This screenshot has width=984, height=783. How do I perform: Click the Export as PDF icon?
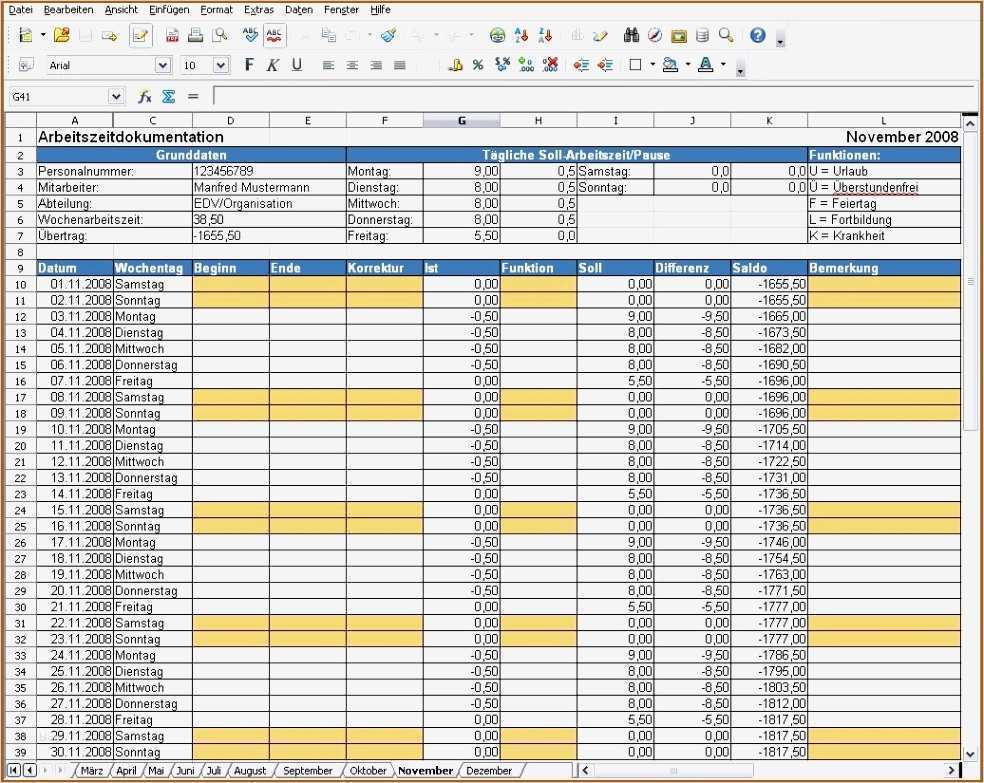point(172,36)
